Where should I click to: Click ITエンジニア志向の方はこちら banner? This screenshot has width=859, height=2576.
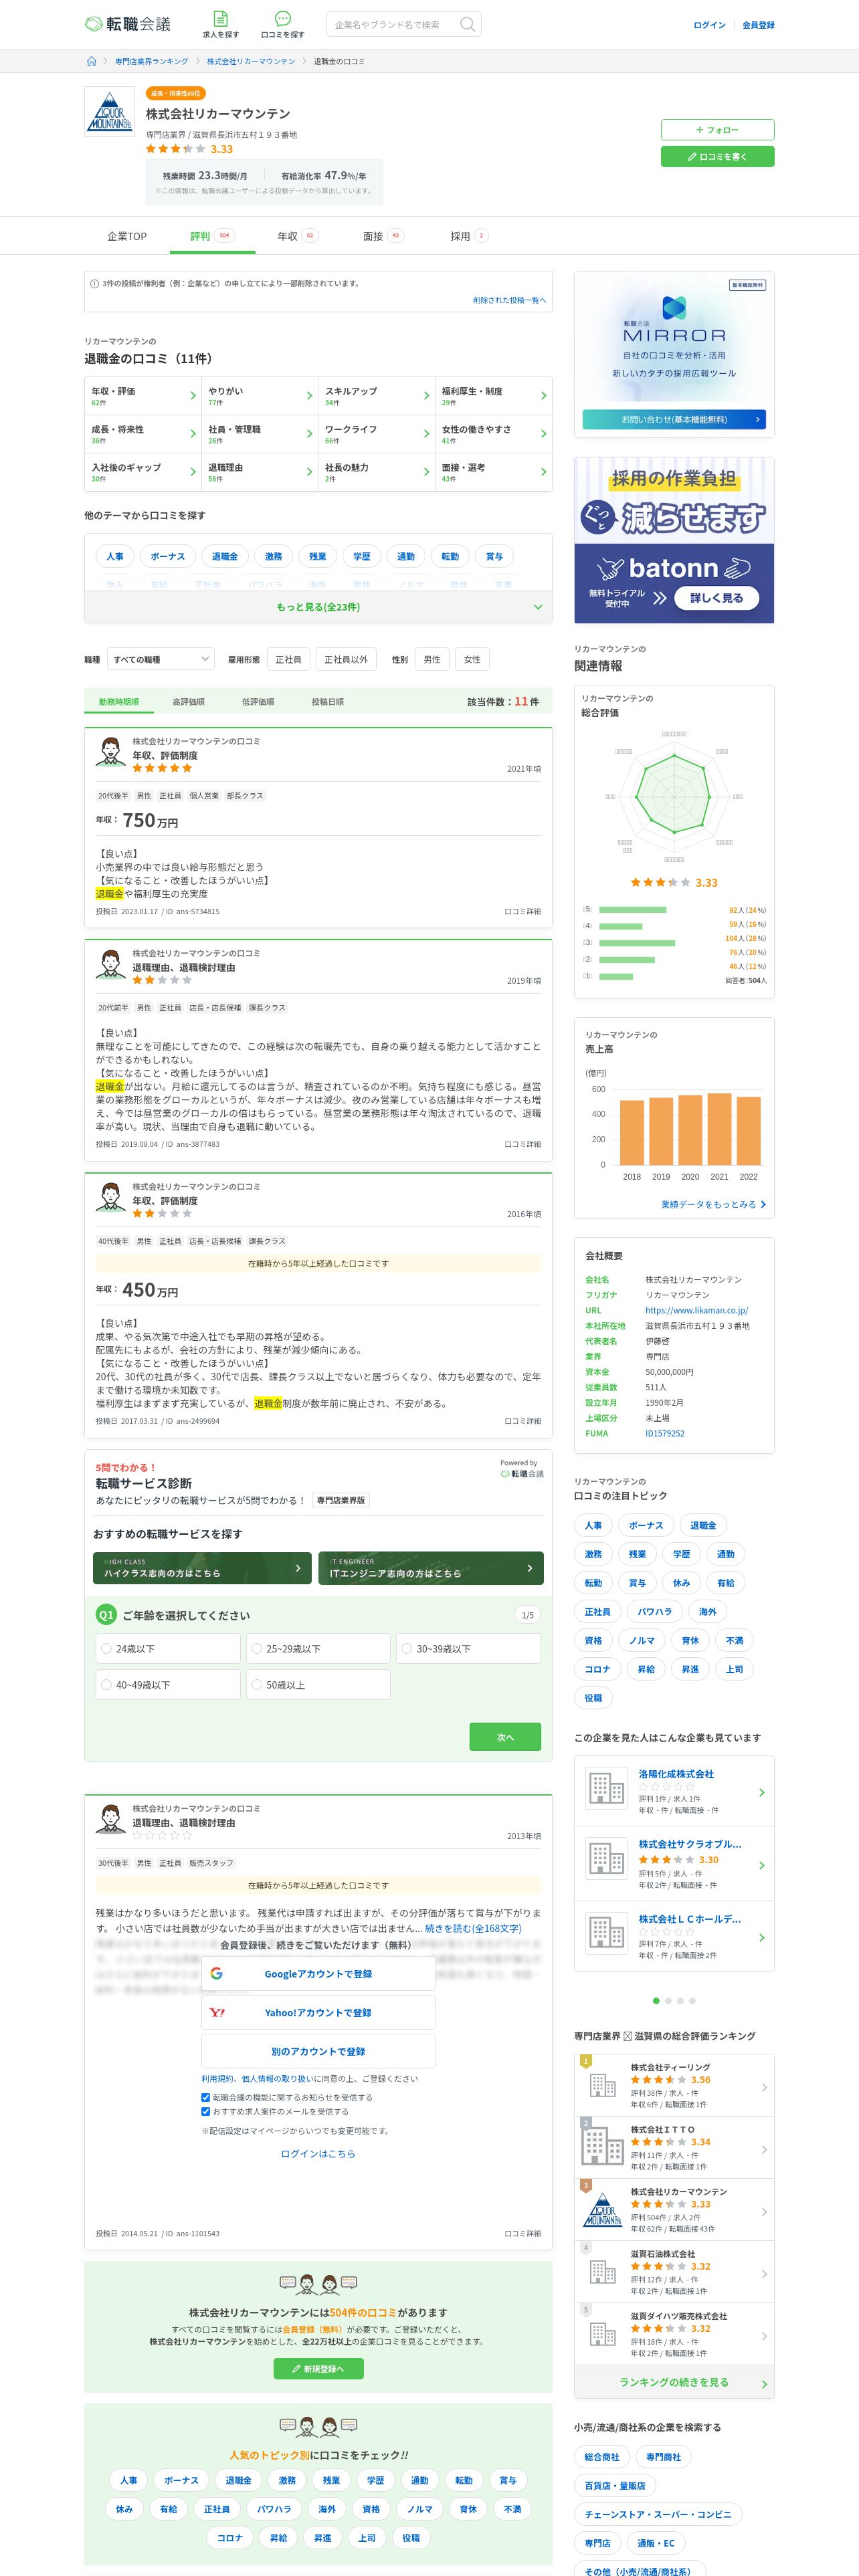(x=431, y=1568)
